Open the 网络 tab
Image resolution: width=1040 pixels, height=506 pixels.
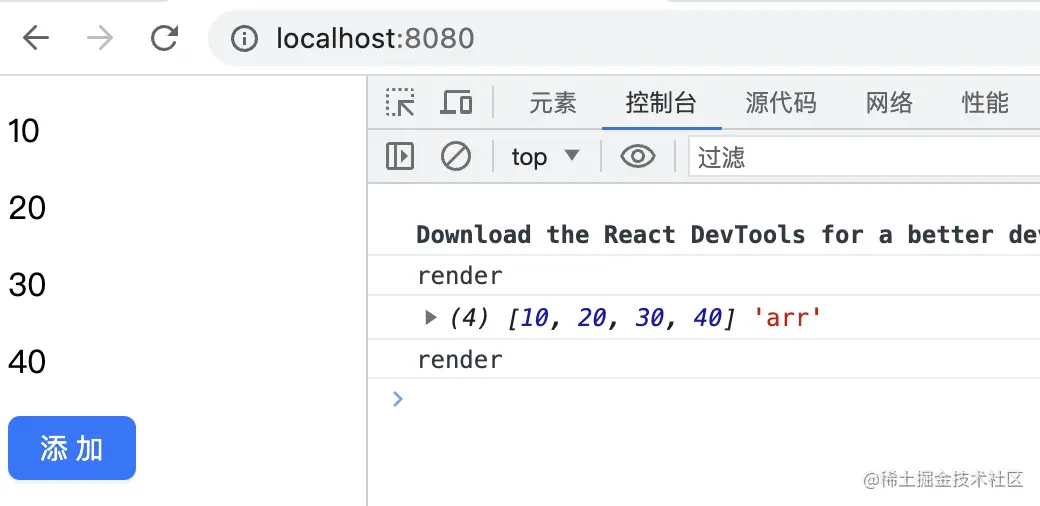click(889, 103)
